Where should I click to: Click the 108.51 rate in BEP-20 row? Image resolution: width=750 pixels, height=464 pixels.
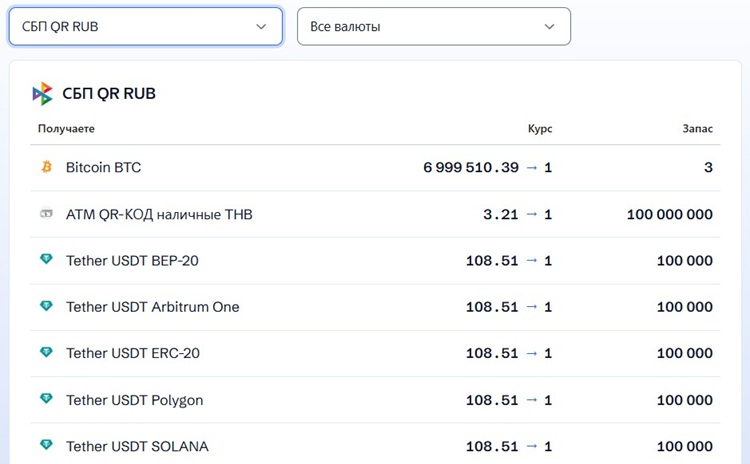[x=492, y=261]
